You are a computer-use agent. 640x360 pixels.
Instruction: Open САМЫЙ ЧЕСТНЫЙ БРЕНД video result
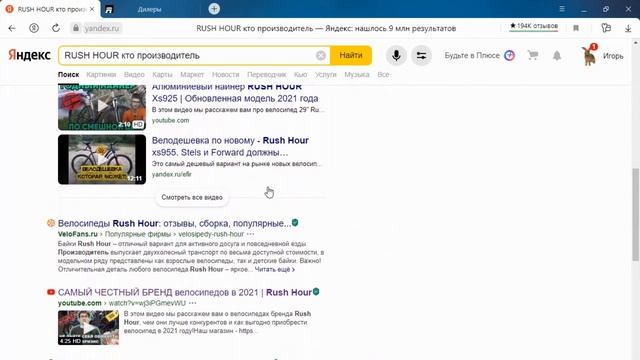[184, 292]
